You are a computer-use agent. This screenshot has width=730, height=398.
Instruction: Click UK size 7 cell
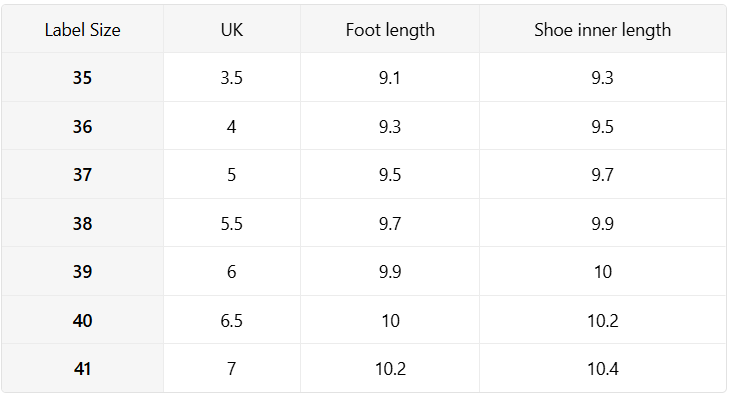(x=232, y=369)
